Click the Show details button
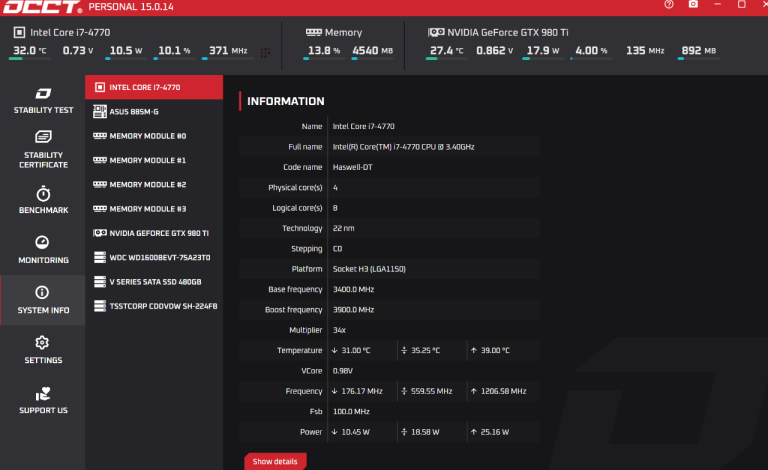 (275, 461)
